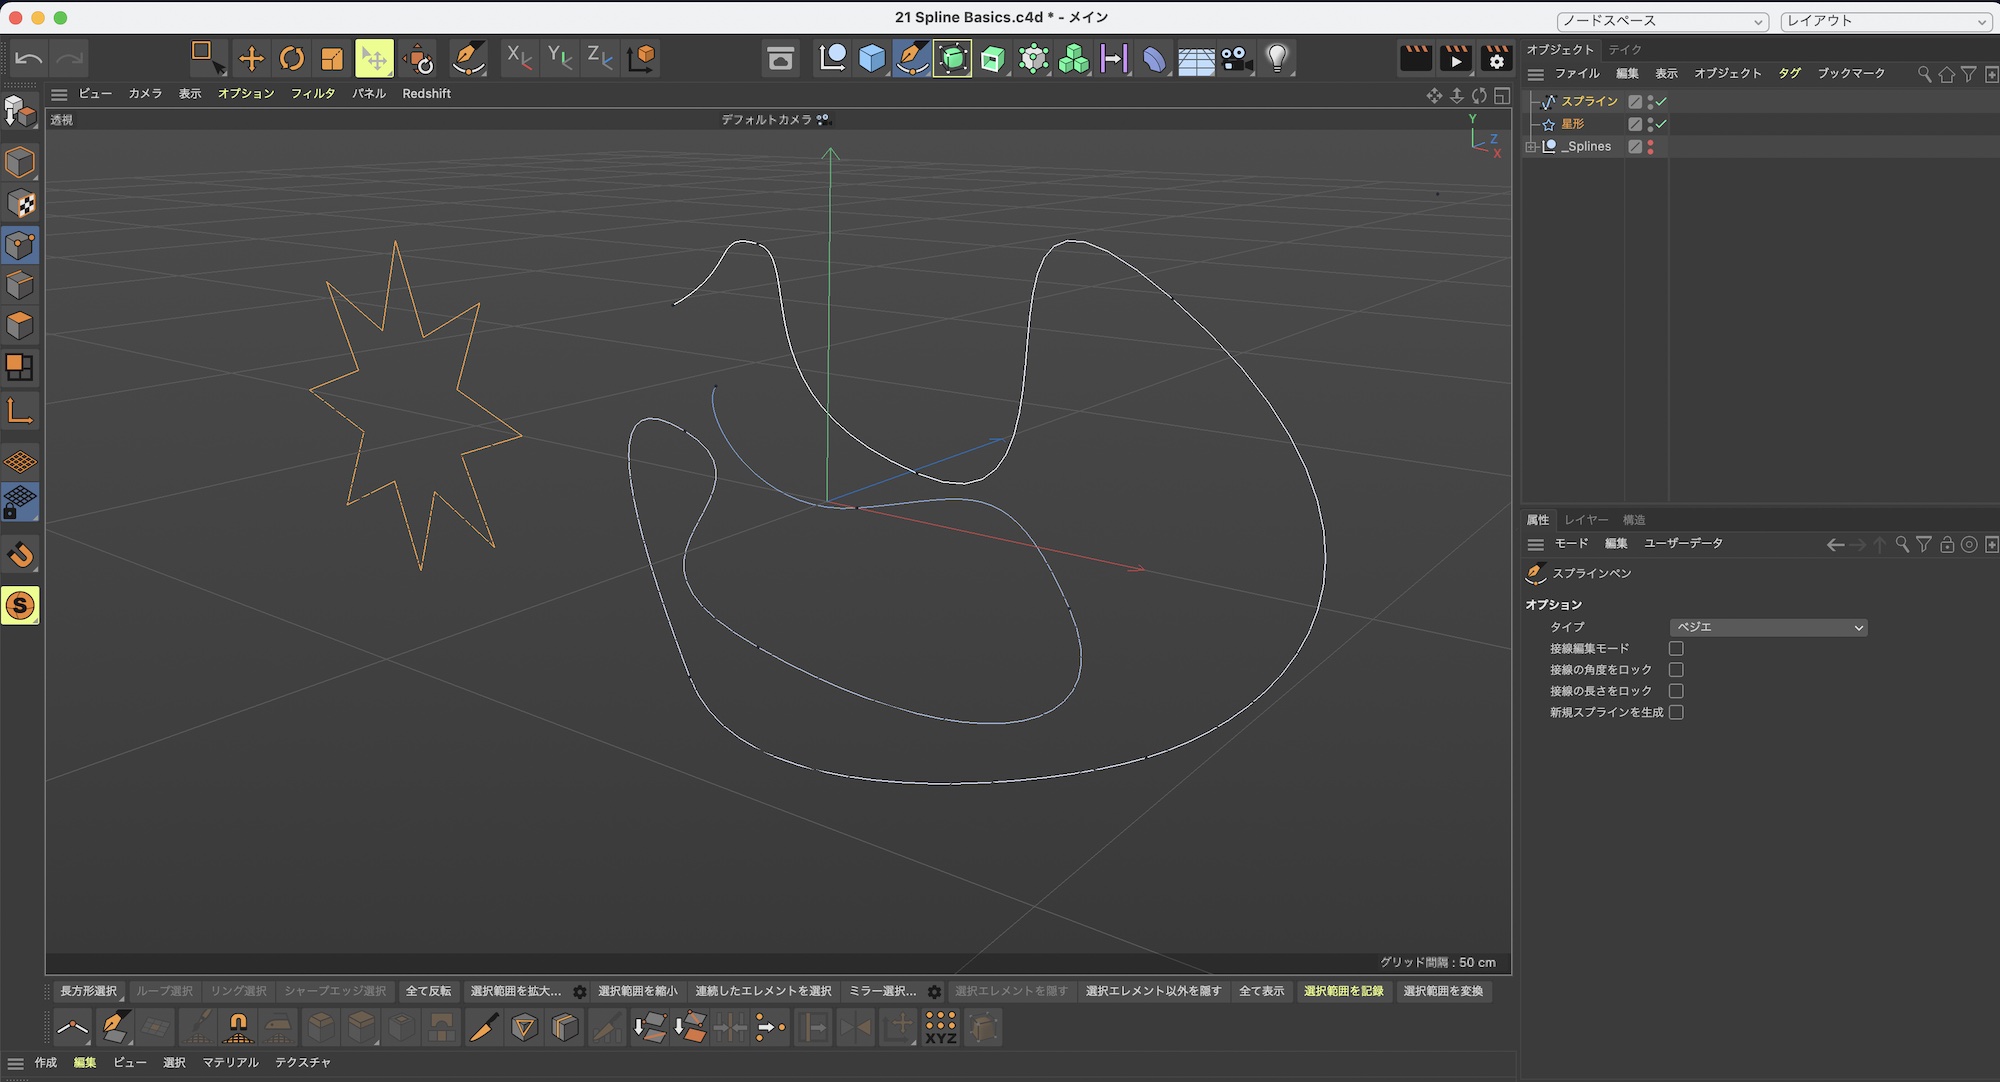The image size is (2000, 1082).
Task: Enable 接線の角度をロック checkbox
Action: (x=1676, y=670)
